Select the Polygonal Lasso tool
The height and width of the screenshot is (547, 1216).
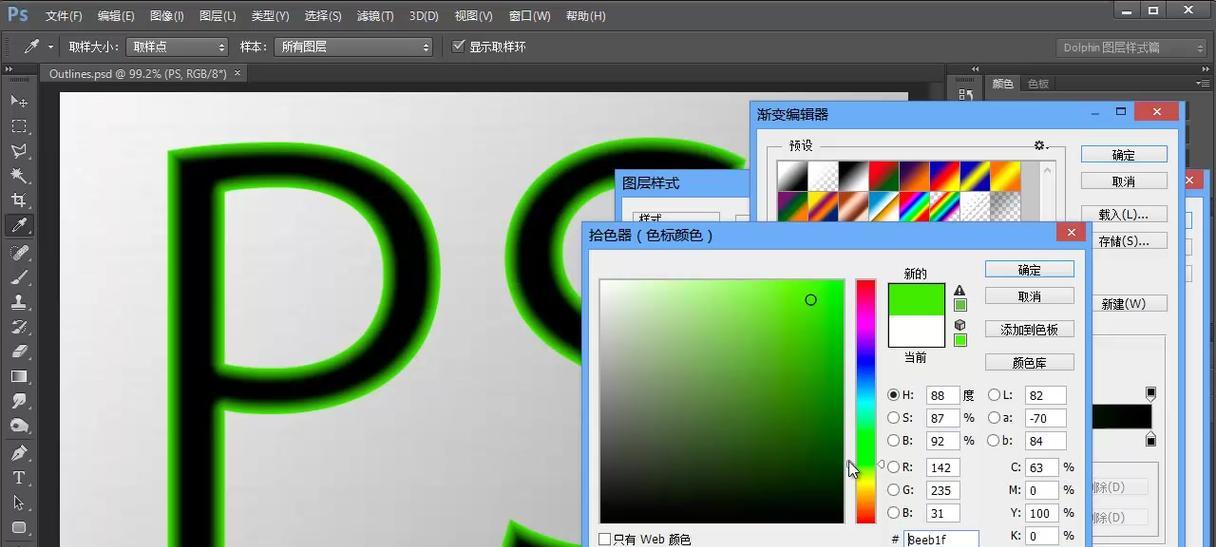point(19,151)
